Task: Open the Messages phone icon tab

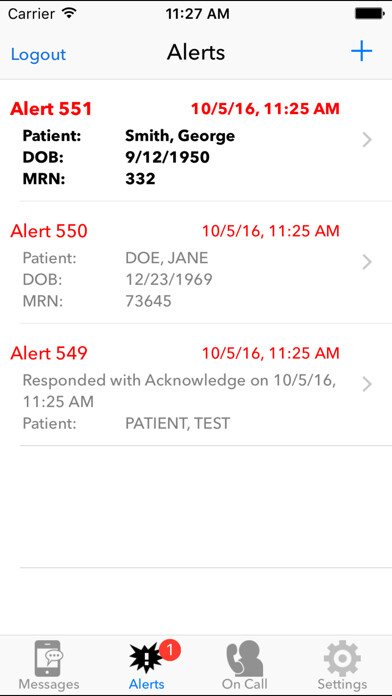Action: [49, 658]
